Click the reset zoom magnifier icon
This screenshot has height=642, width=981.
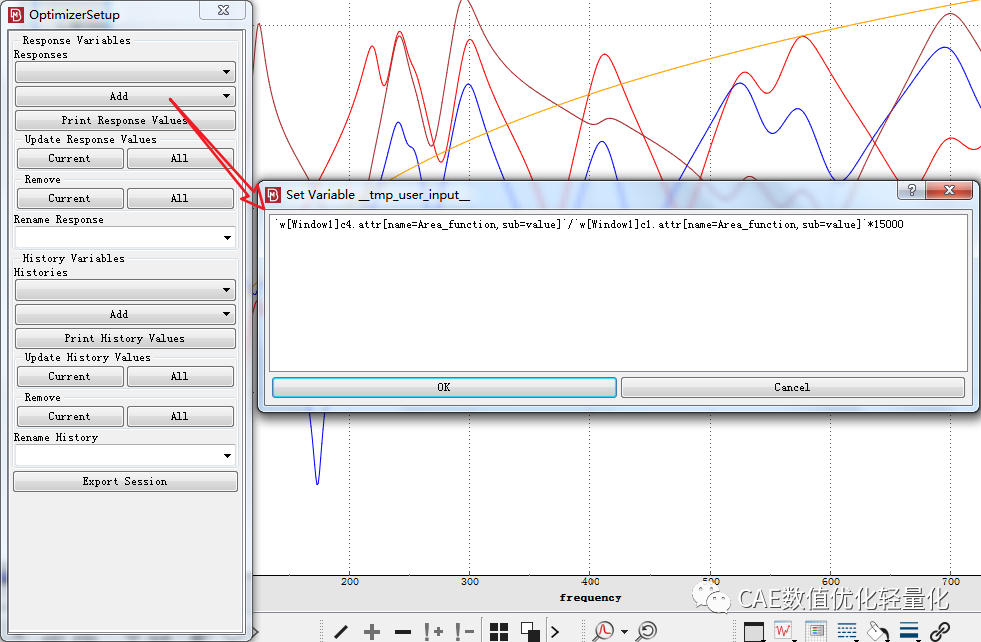(x=647, y=631)
